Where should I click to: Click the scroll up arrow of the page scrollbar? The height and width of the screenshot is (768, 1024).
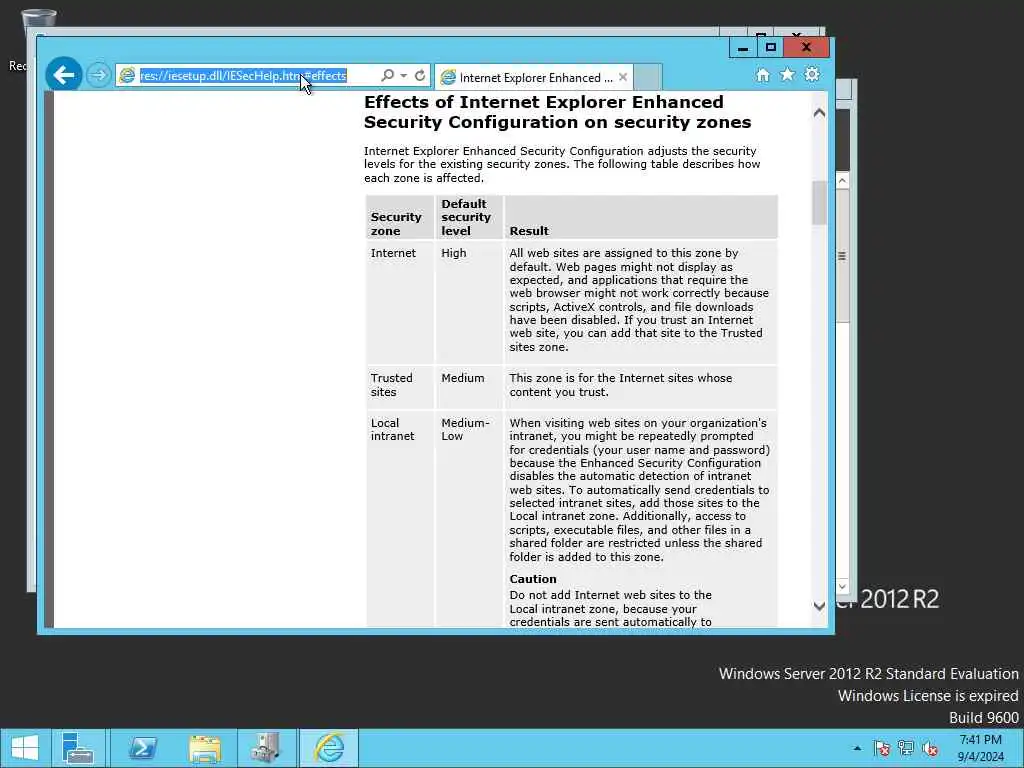point(819,112)
